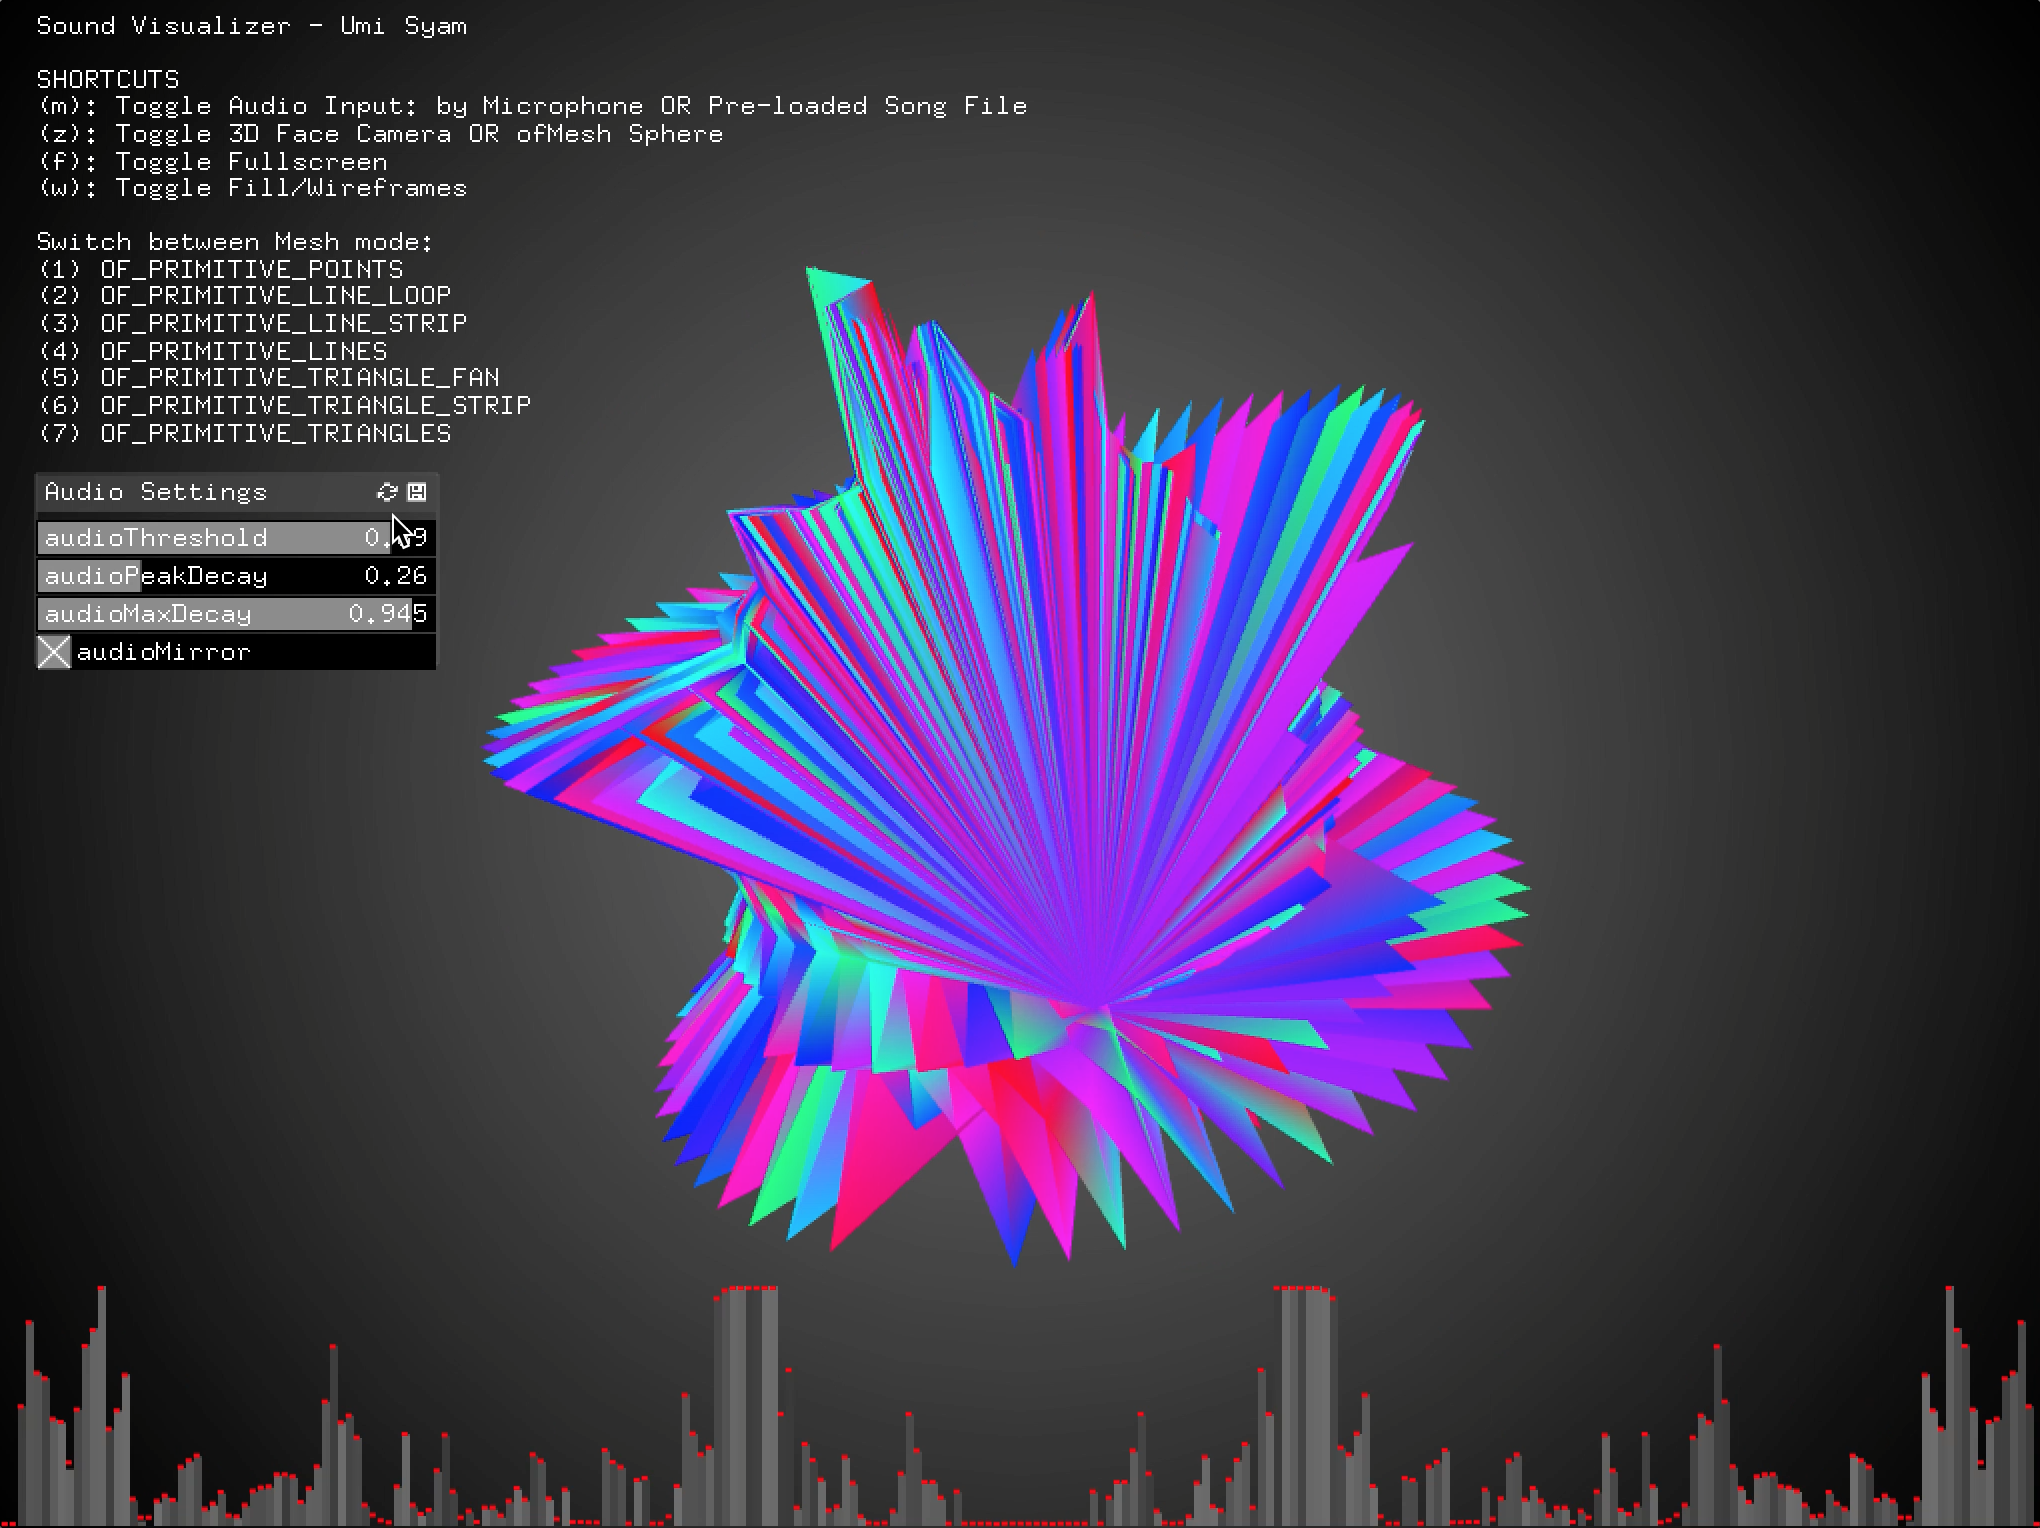Click the audioThreshold slider
The image size is (2040, 1528).
tap(200, 538)
